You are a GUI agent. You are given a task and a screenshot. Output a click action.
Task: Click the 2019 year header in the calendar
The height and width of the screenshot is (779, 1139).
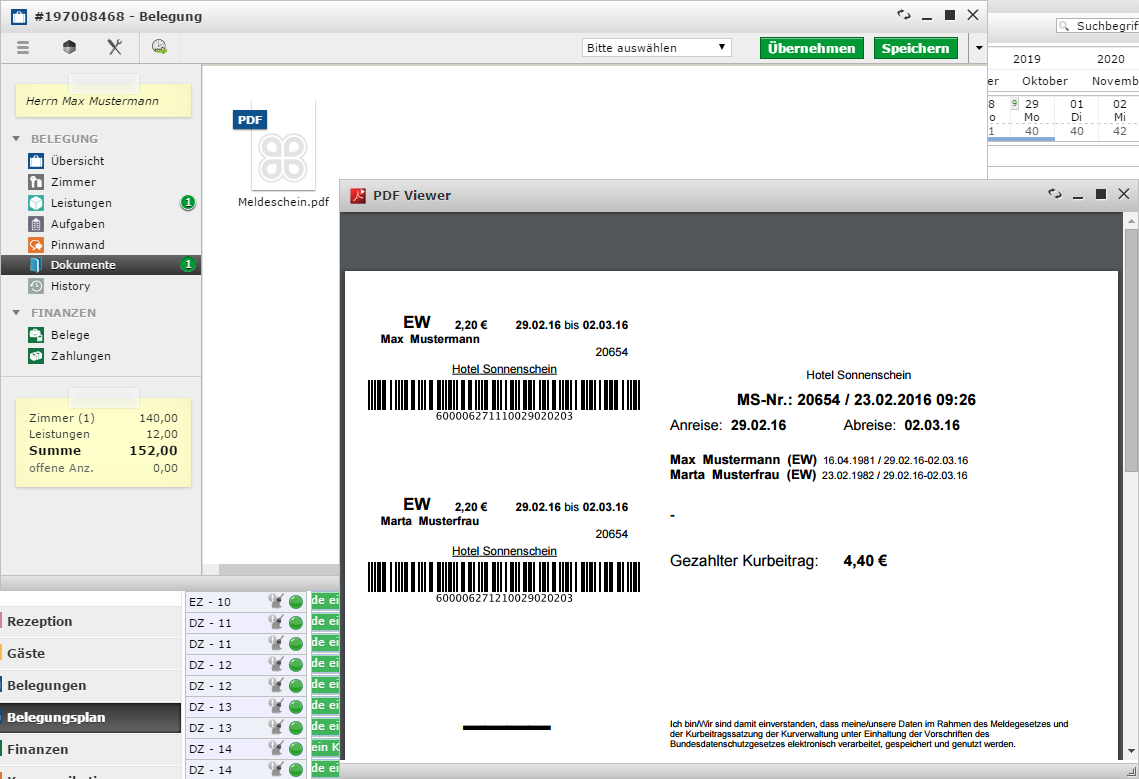(1026, 59)
